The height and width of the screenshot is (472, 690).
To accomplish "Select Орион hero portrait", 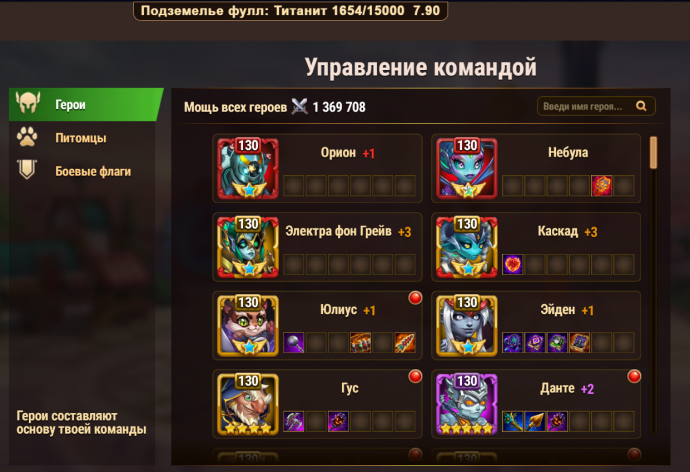I will [x=248, y=168].
